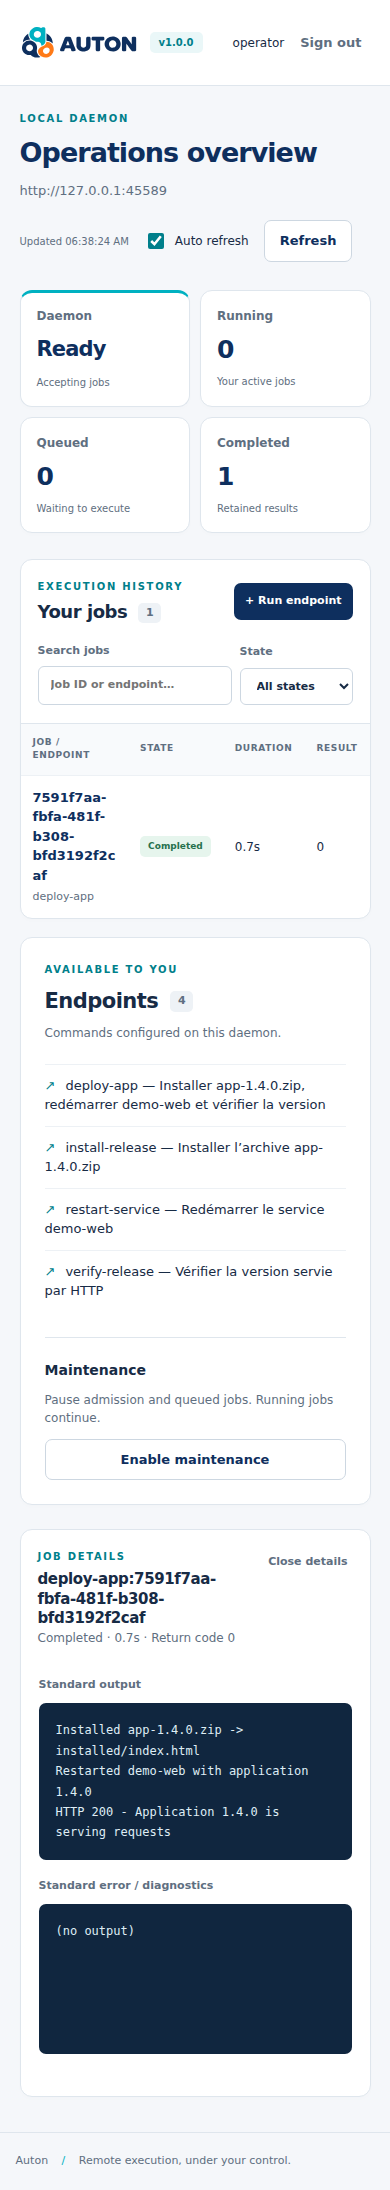Image resolution: width=390 pixels, height=2190 pixels.
Task: Click the arrow icon beside deploy-app endpoint
Action: point(50,1085)
